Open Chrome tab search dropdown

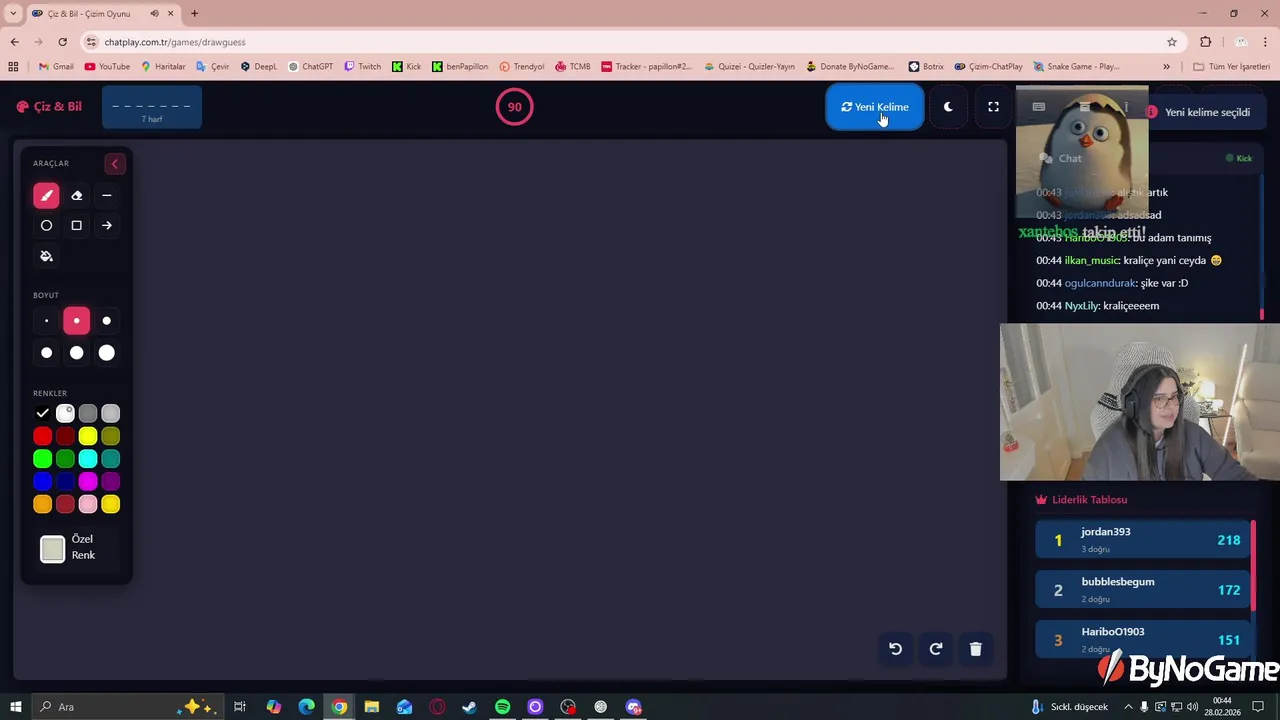13,14
